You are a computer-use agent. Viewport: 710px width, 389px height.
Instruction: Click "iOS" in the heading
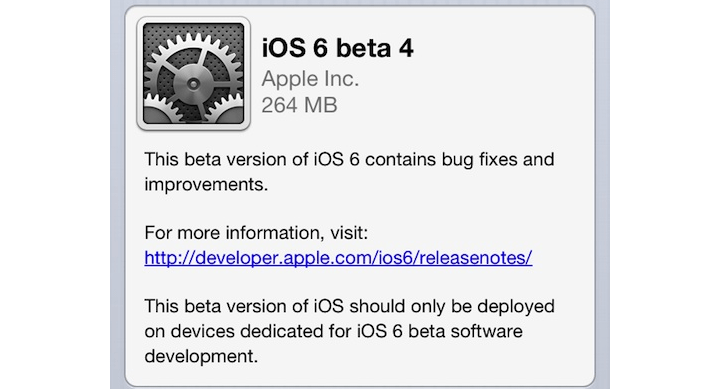[x=283, y=48]
